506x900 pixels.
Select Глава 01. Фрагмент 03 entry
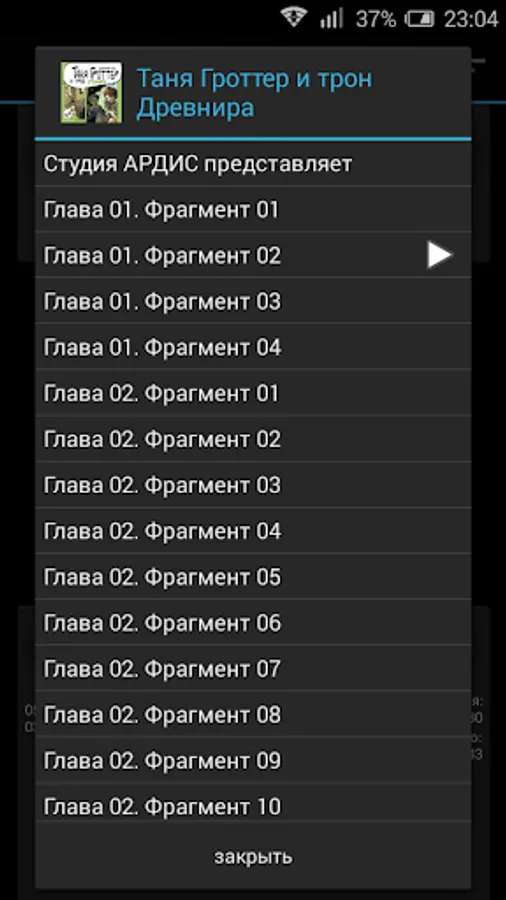click(253, 301)
